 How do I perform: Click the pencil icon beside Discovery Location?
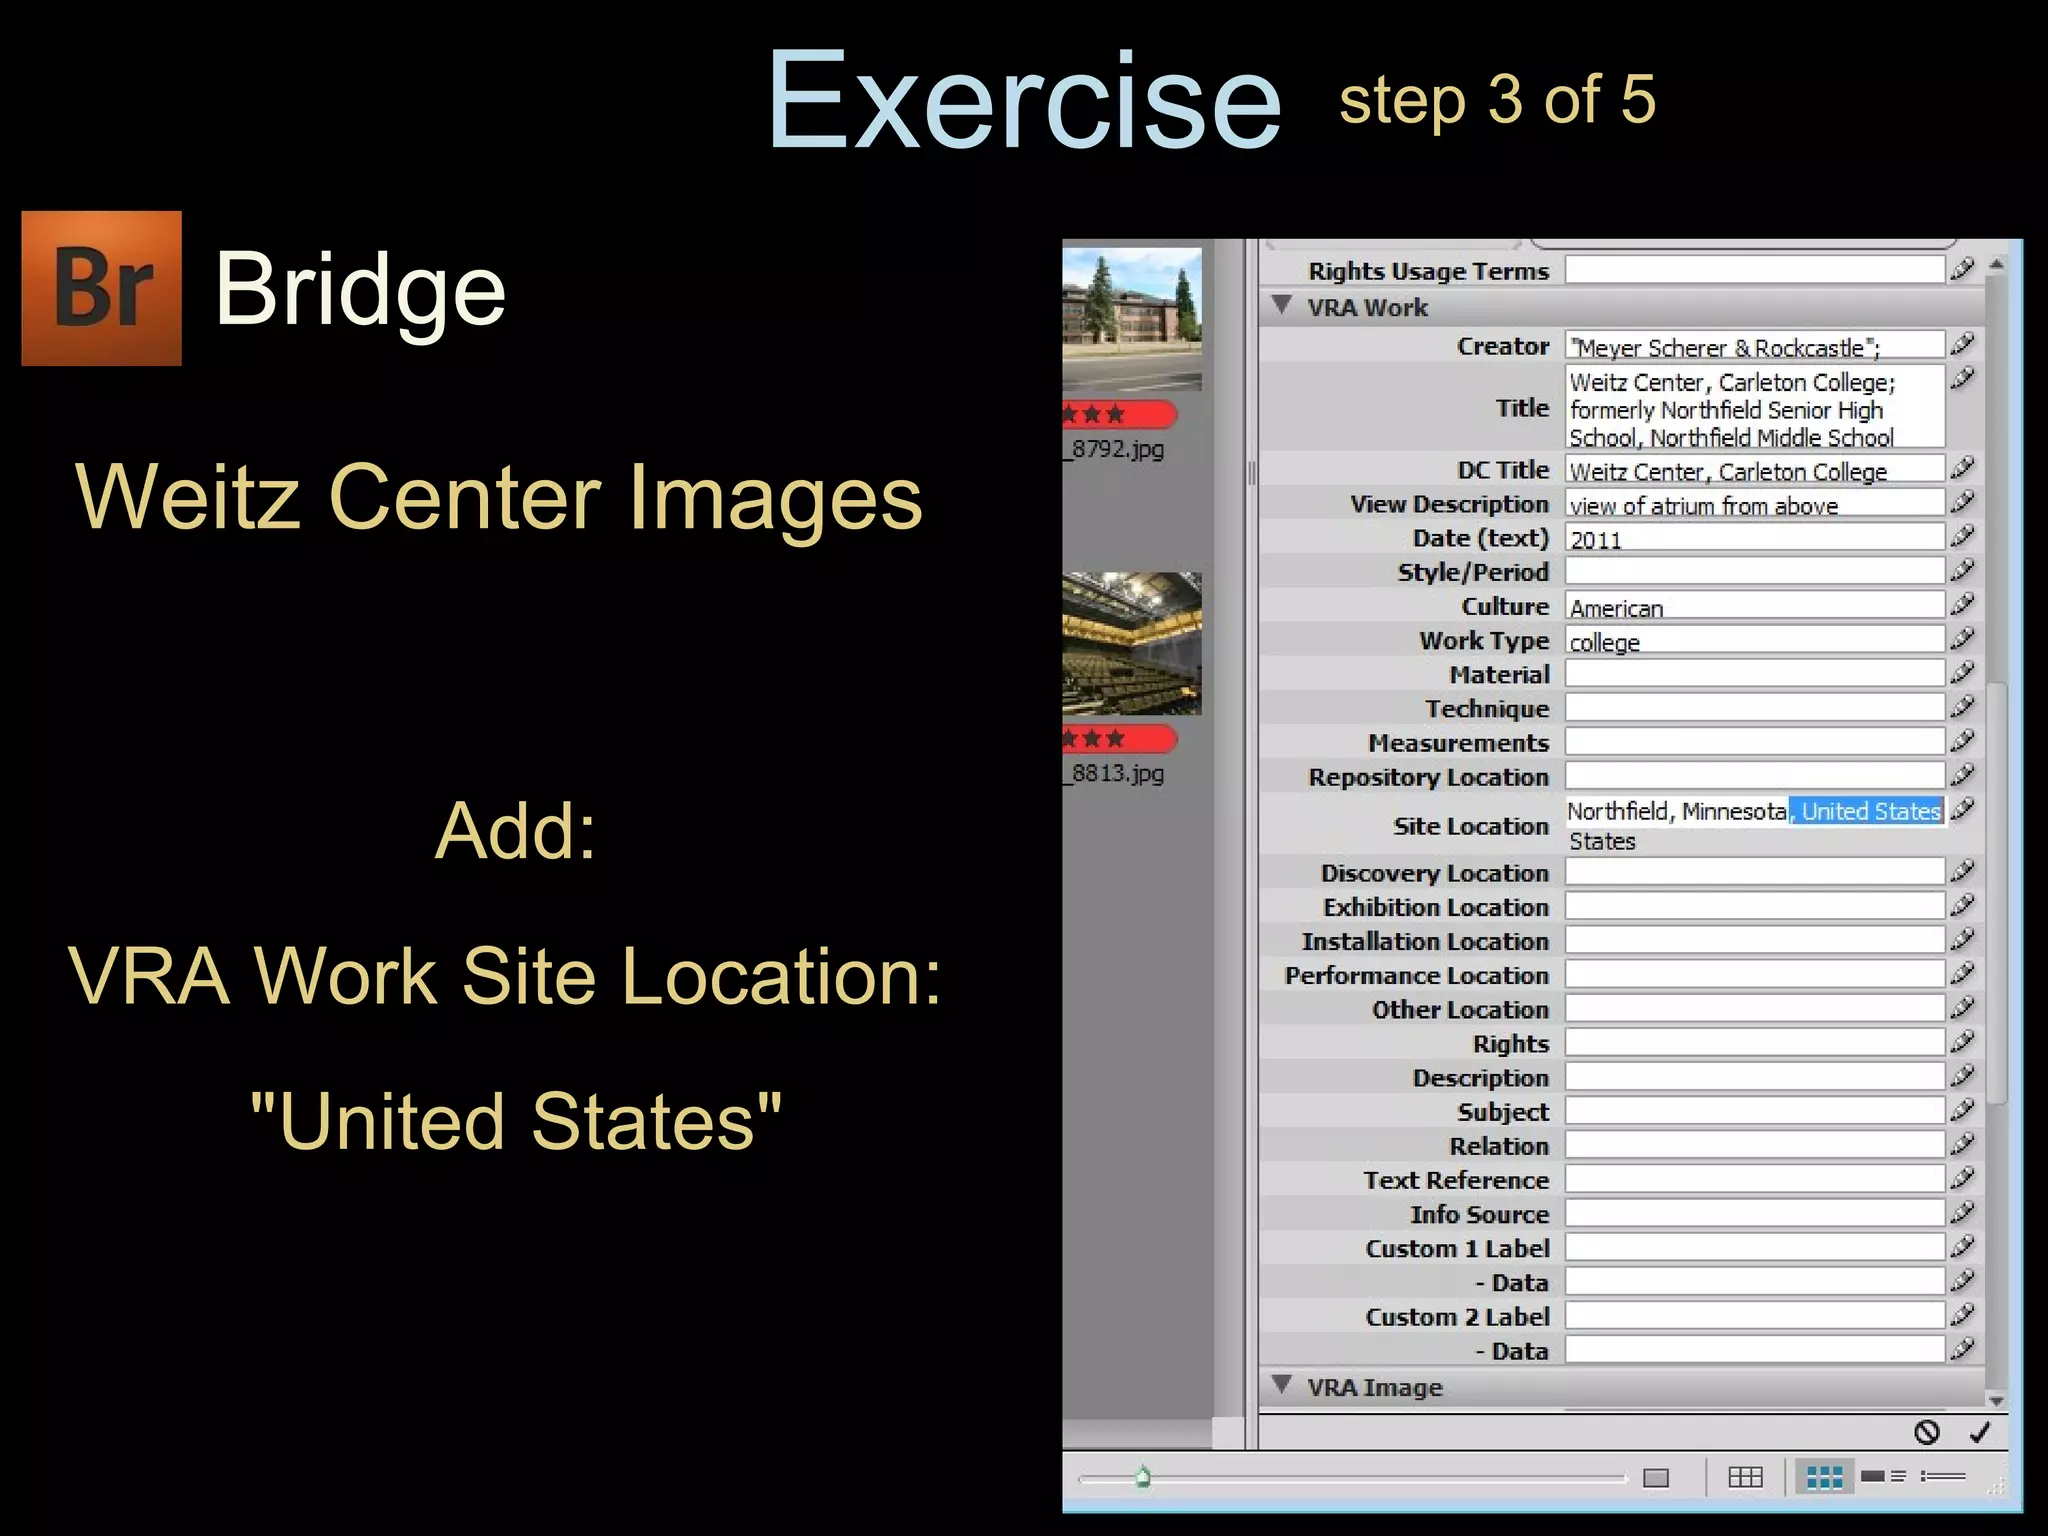point(1963,871)
